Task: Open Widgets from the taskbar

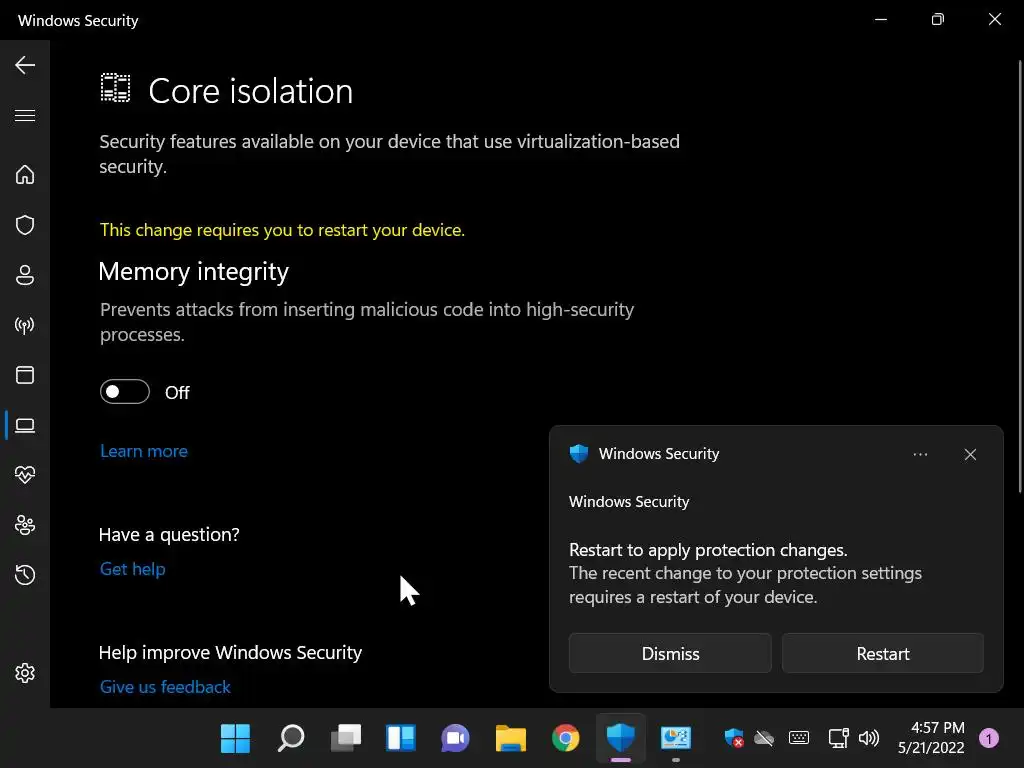Action: [400, 739]
